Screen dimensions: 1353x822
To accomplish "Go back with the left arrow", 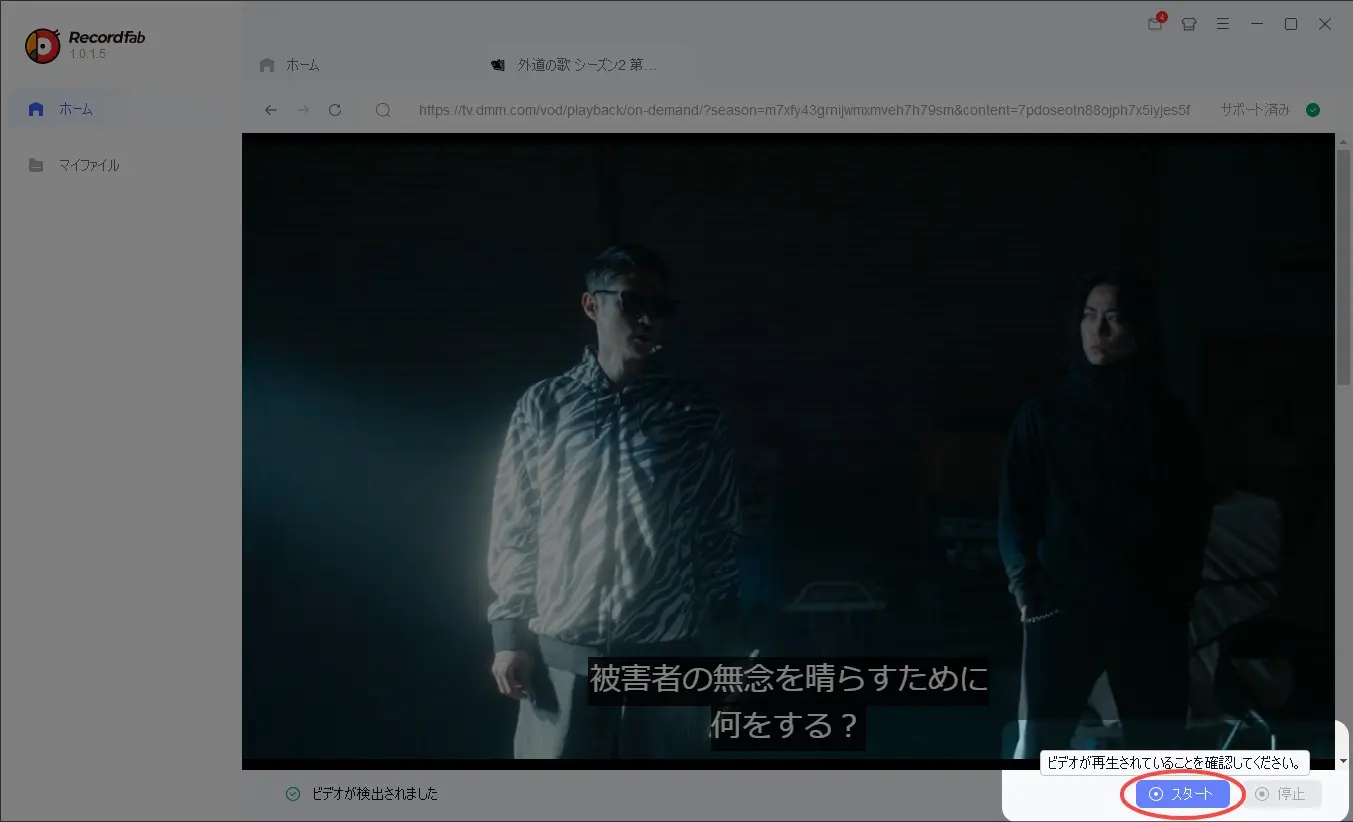I will coord(271,110).
